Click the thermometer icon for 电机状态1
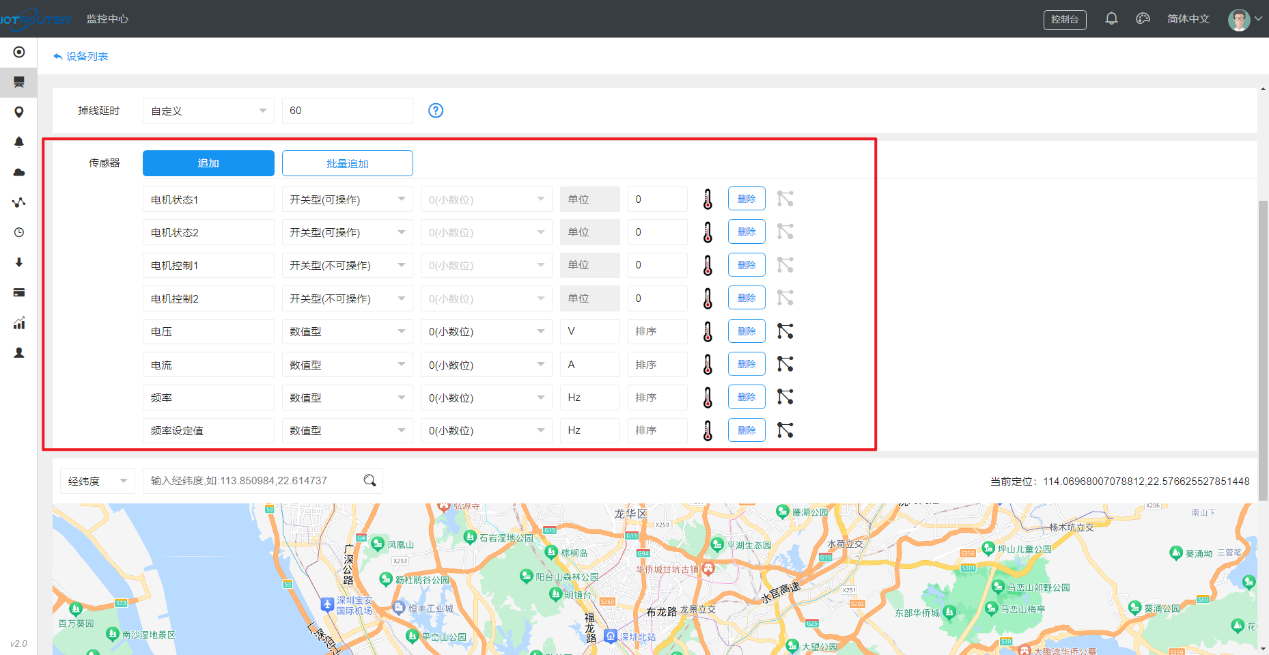The image size is (1269, 655). [708, 199]
